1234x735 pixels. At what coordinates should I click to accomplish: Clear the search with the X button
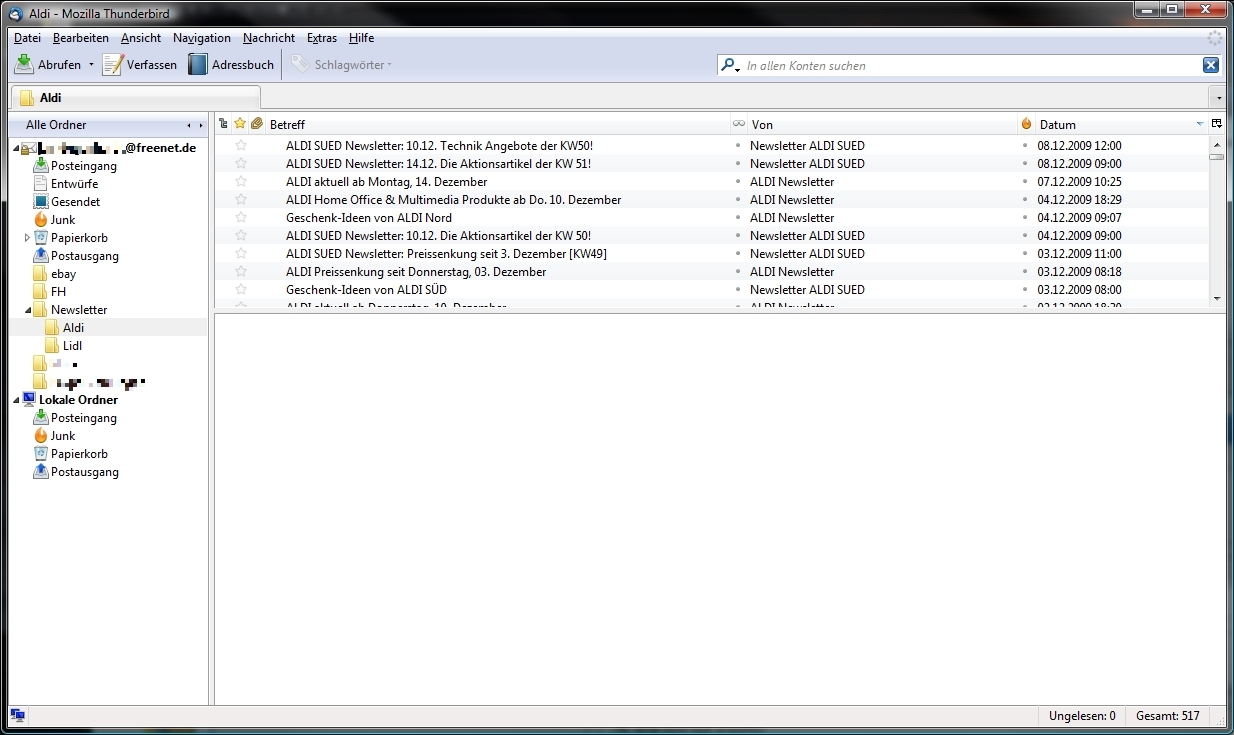point(1210,65)
